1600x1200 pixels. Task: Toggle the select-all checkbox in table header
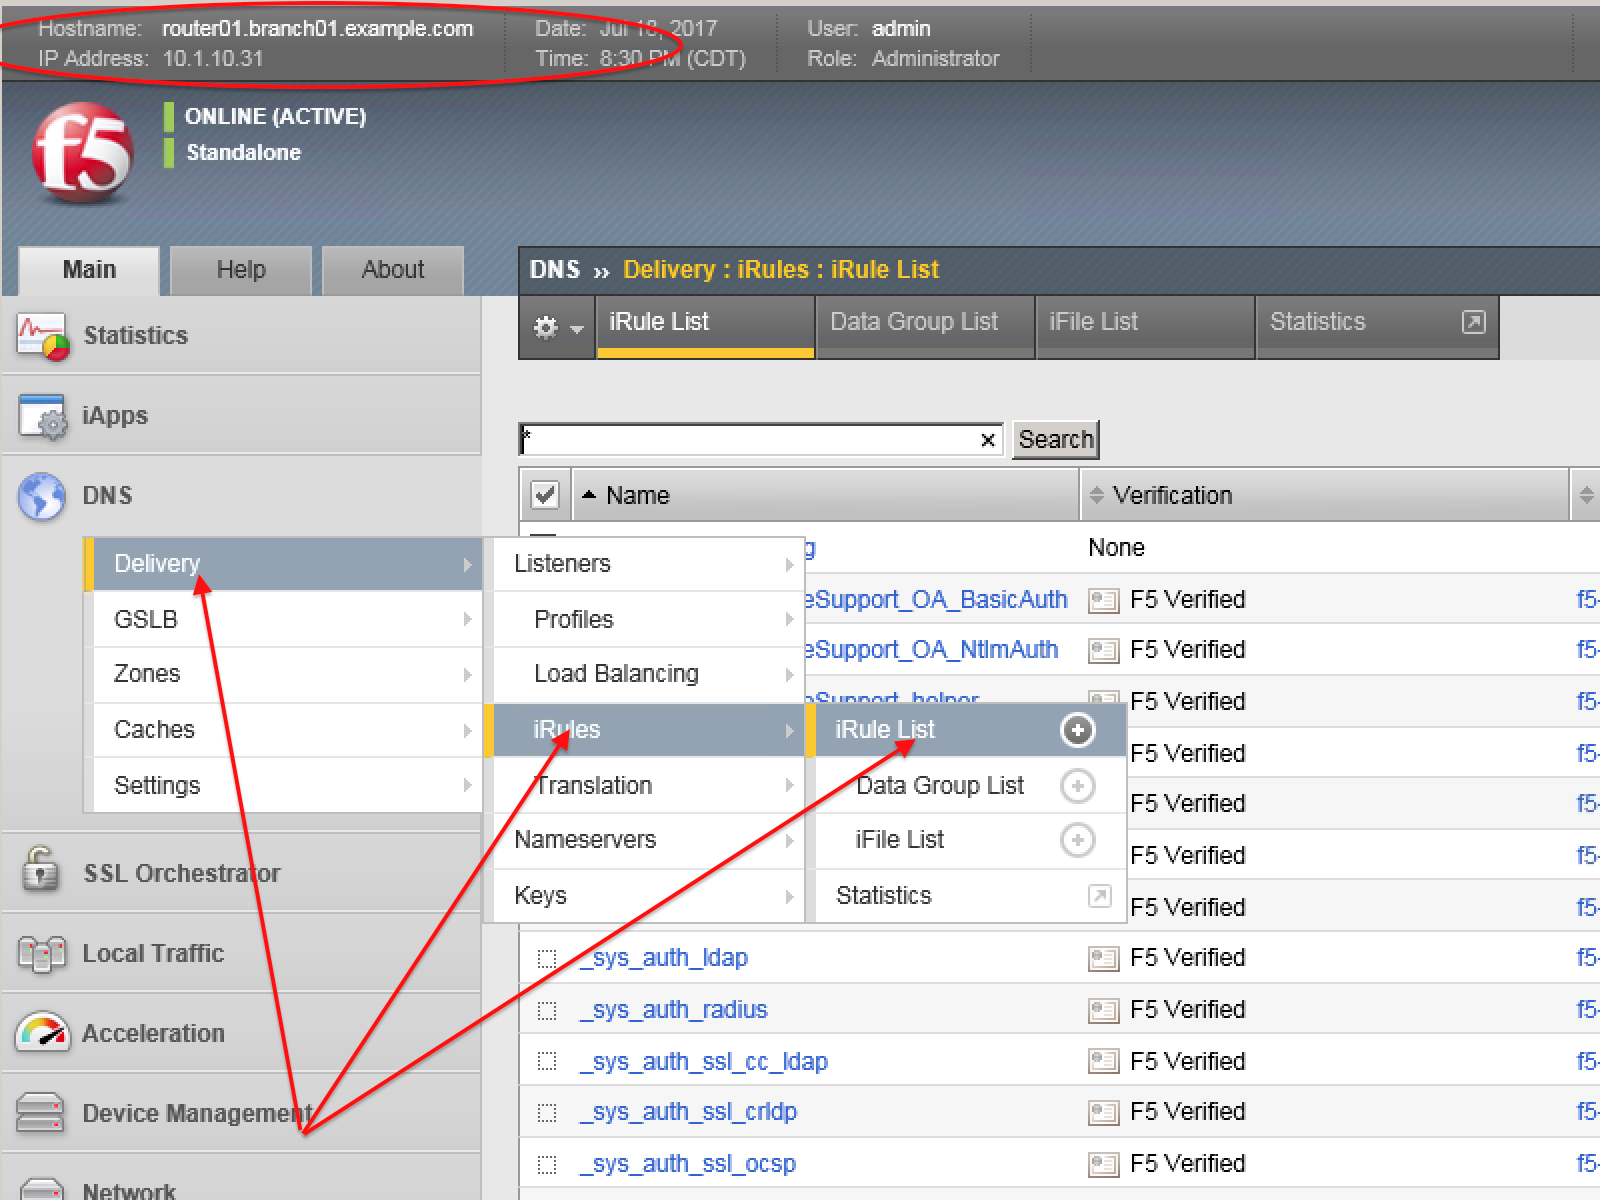coord(545,494)
